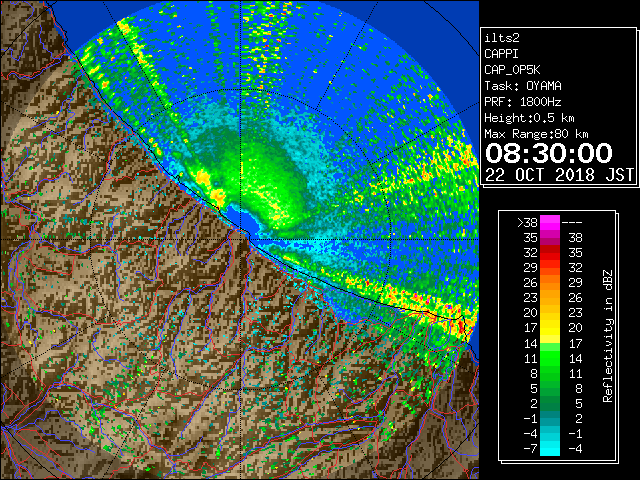This screenshot has height=480, width=640.
Task: Click the 'PRF: 1800Hz' value
Action: click(523, 102)
